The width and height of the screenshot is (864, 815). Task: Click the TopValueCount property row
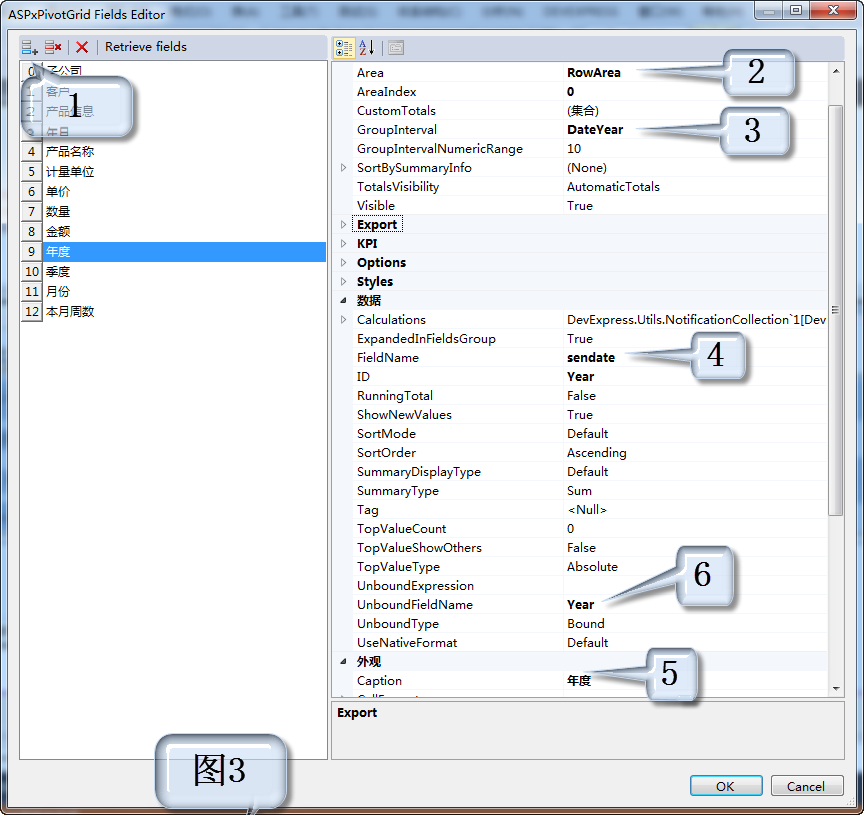coord(590,528)
